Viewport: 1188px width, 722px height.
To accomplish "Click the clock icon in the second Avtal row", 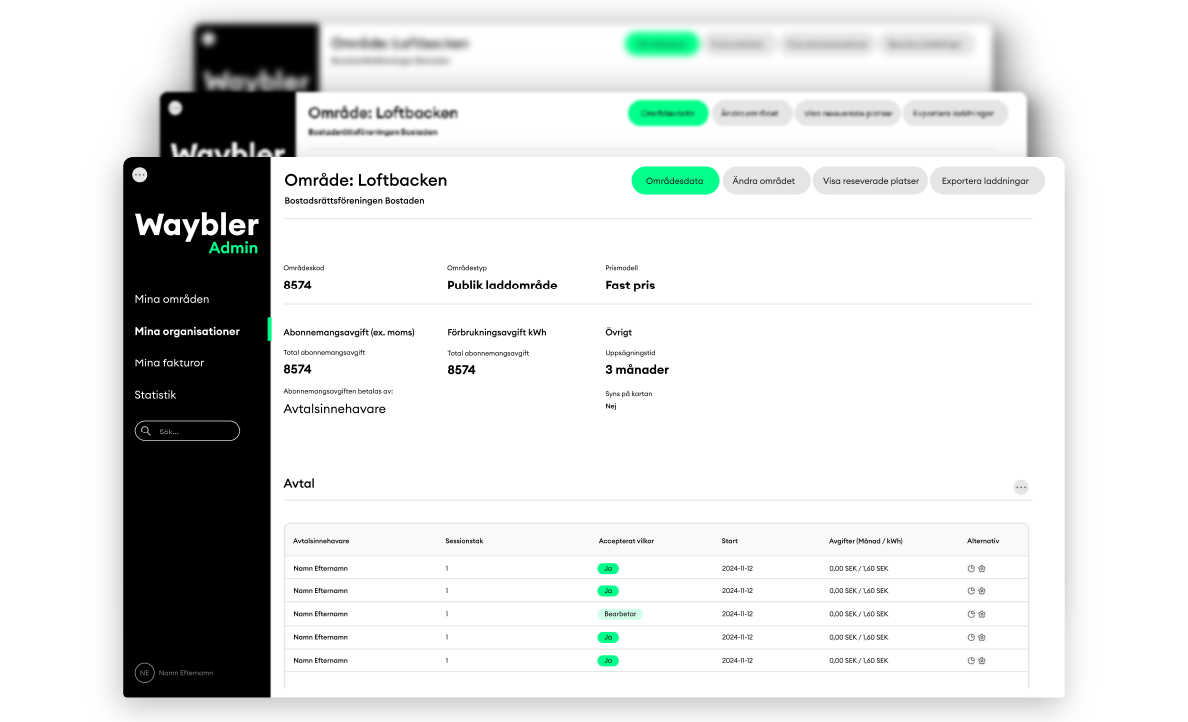I will pyautogui.click(x=971, y=591).
